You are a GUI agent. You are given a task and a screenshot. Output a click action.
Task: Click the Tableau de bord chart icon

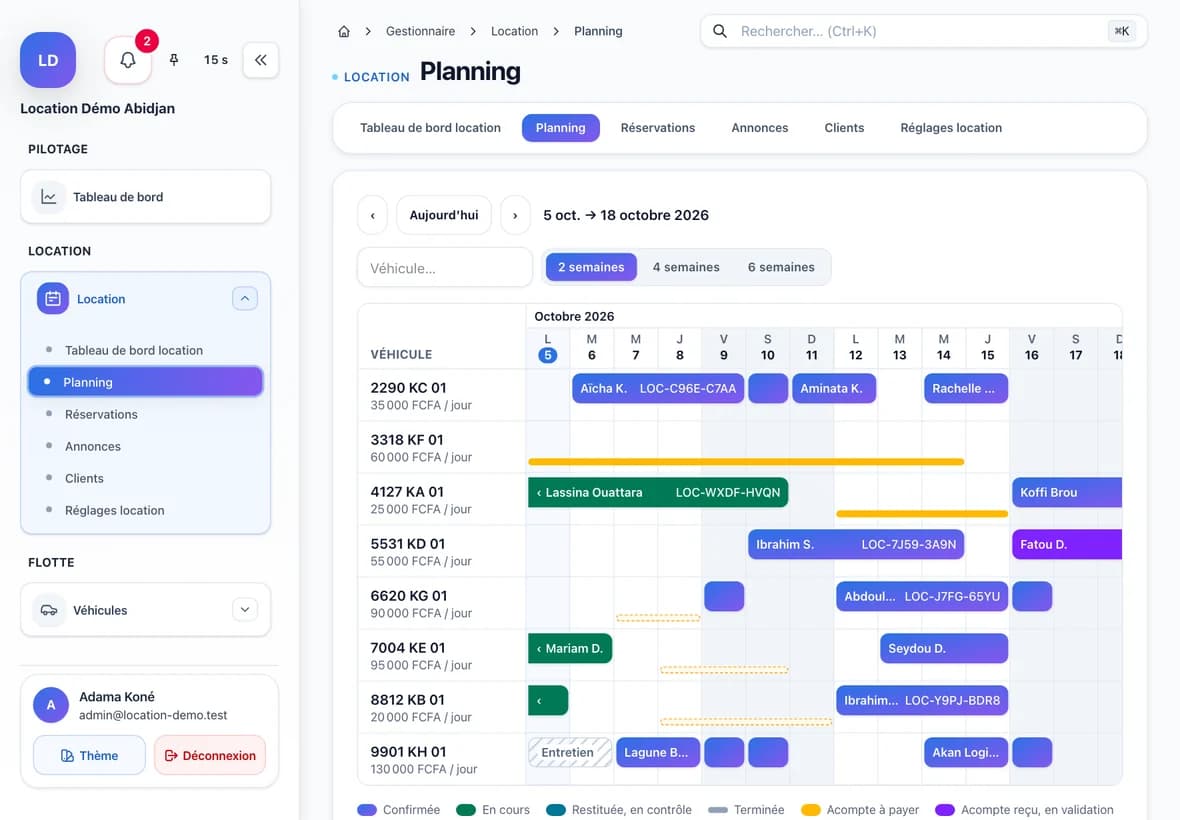coord(49,197)
